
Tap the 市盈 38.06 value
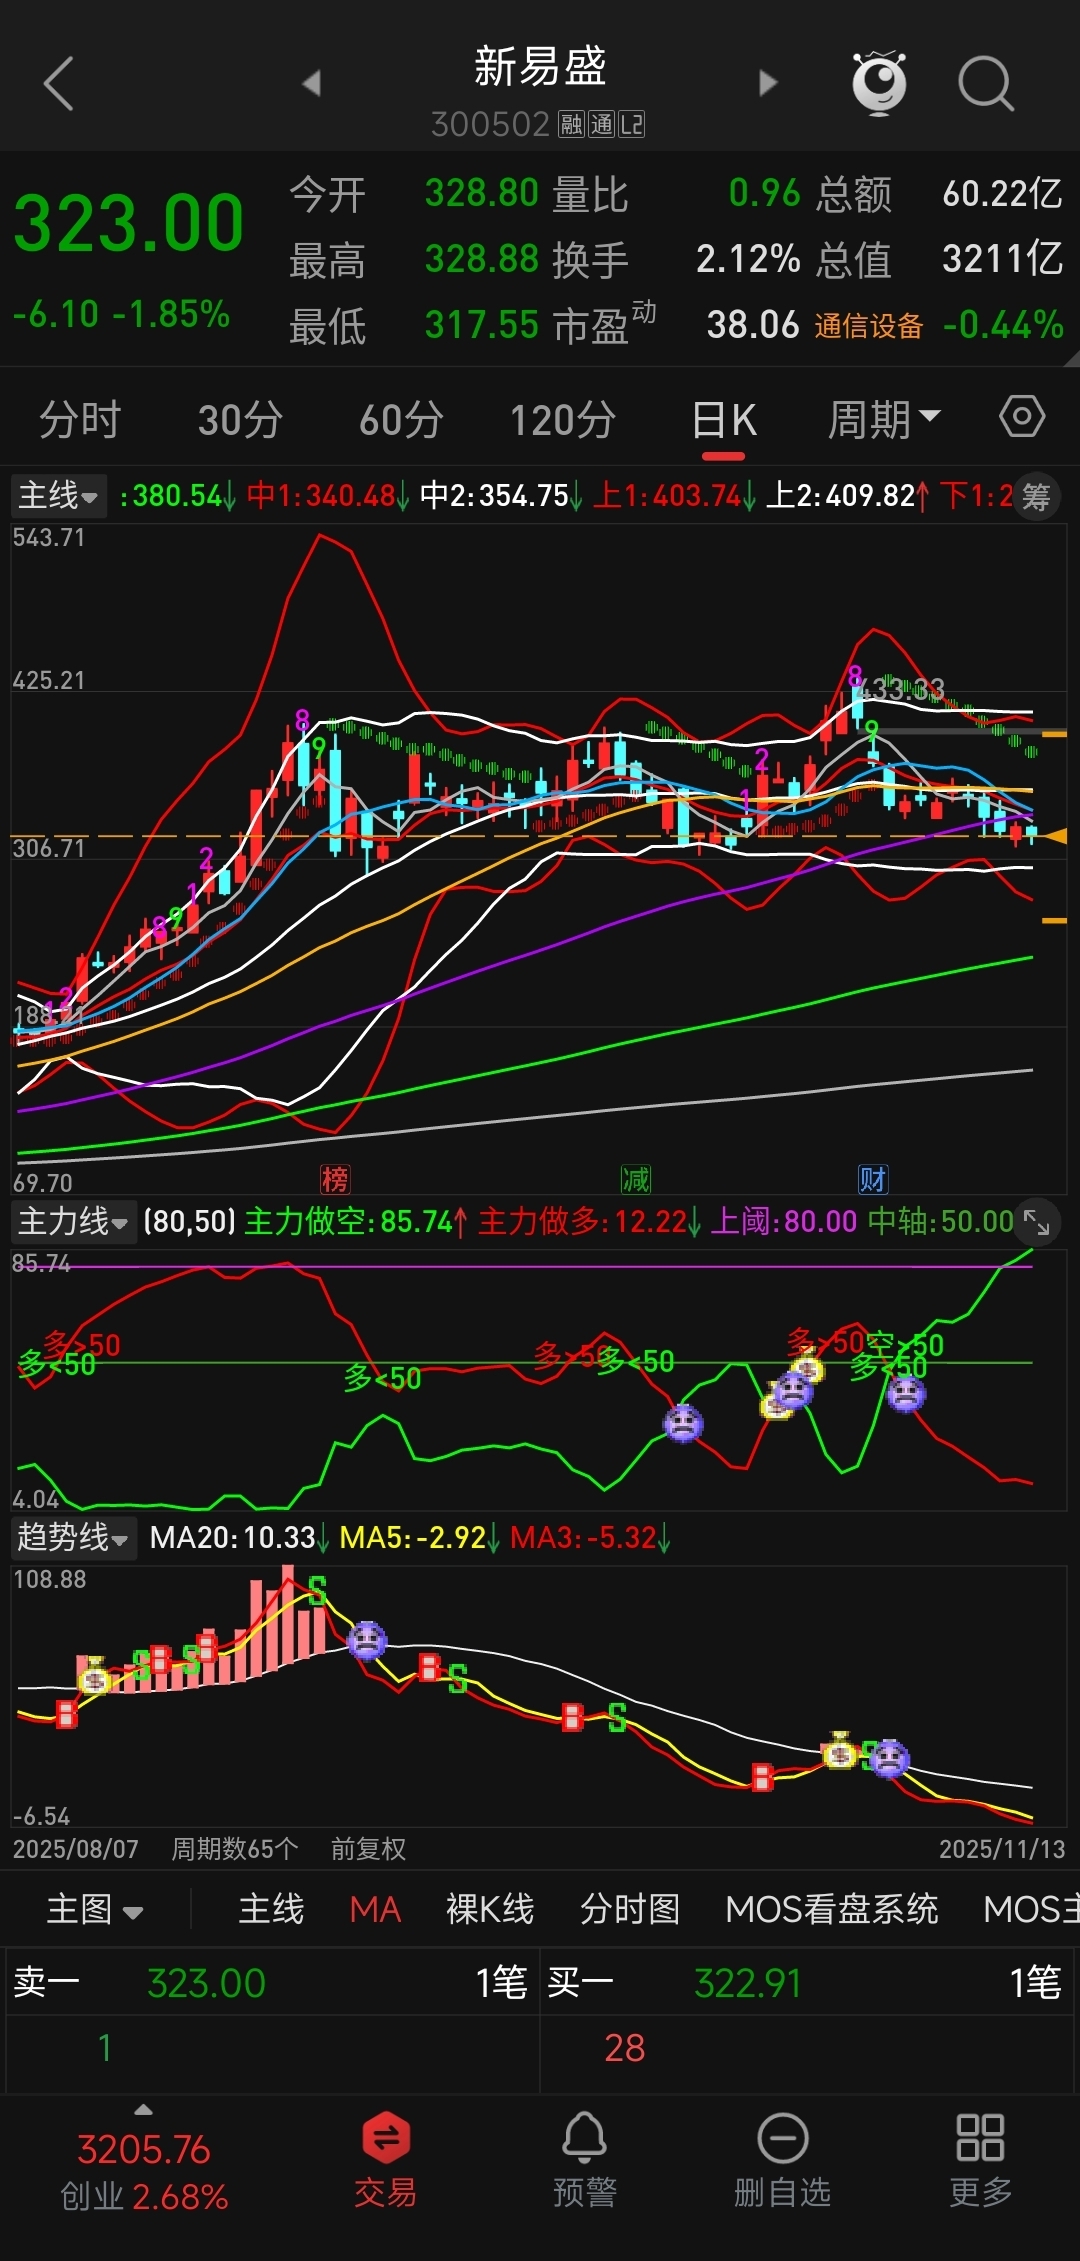click(753, 325)
